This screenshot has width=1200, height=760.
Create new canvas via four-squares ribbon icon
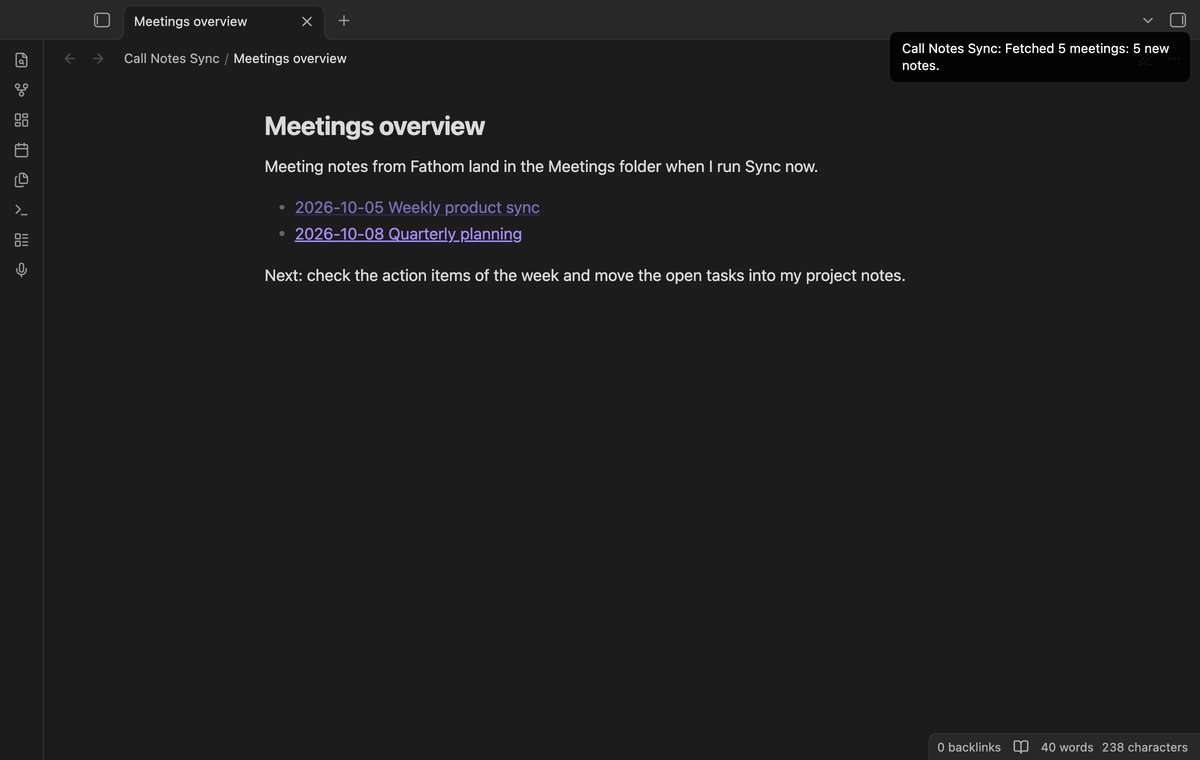[x=21, y=120]
